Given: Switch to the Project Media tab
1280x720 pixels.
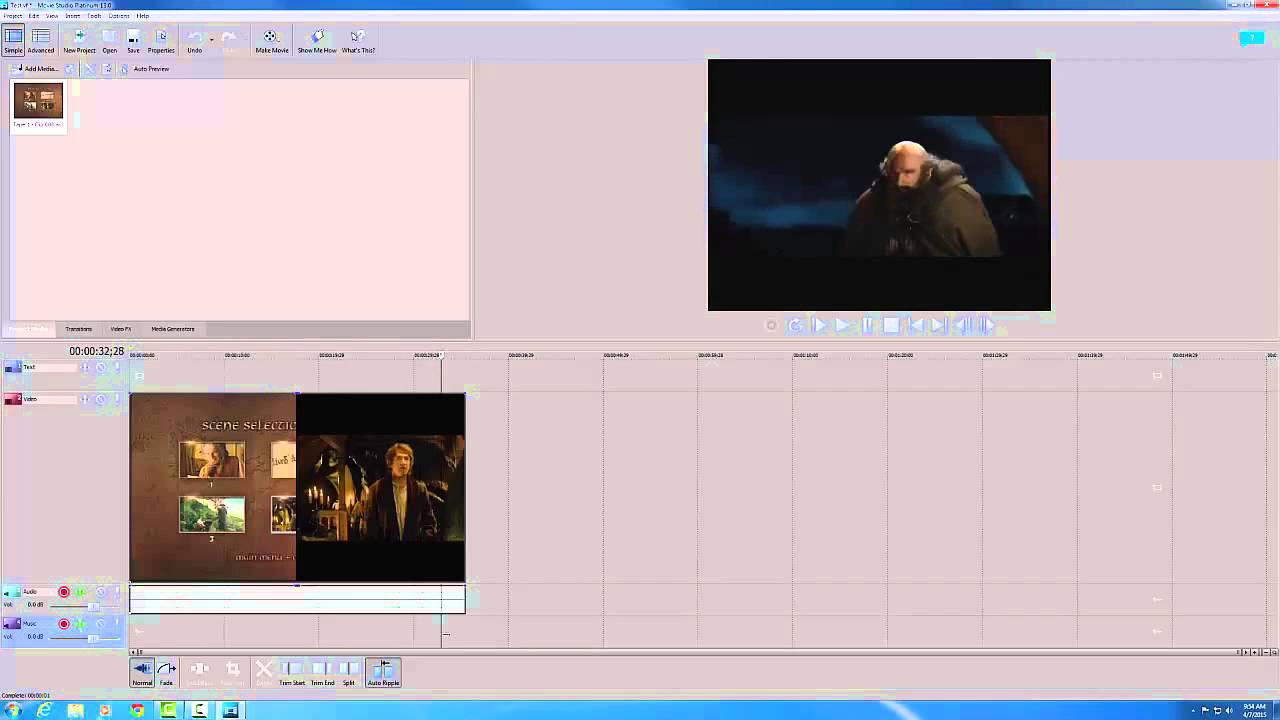Looking at the screenshot, I should point(28,329).
